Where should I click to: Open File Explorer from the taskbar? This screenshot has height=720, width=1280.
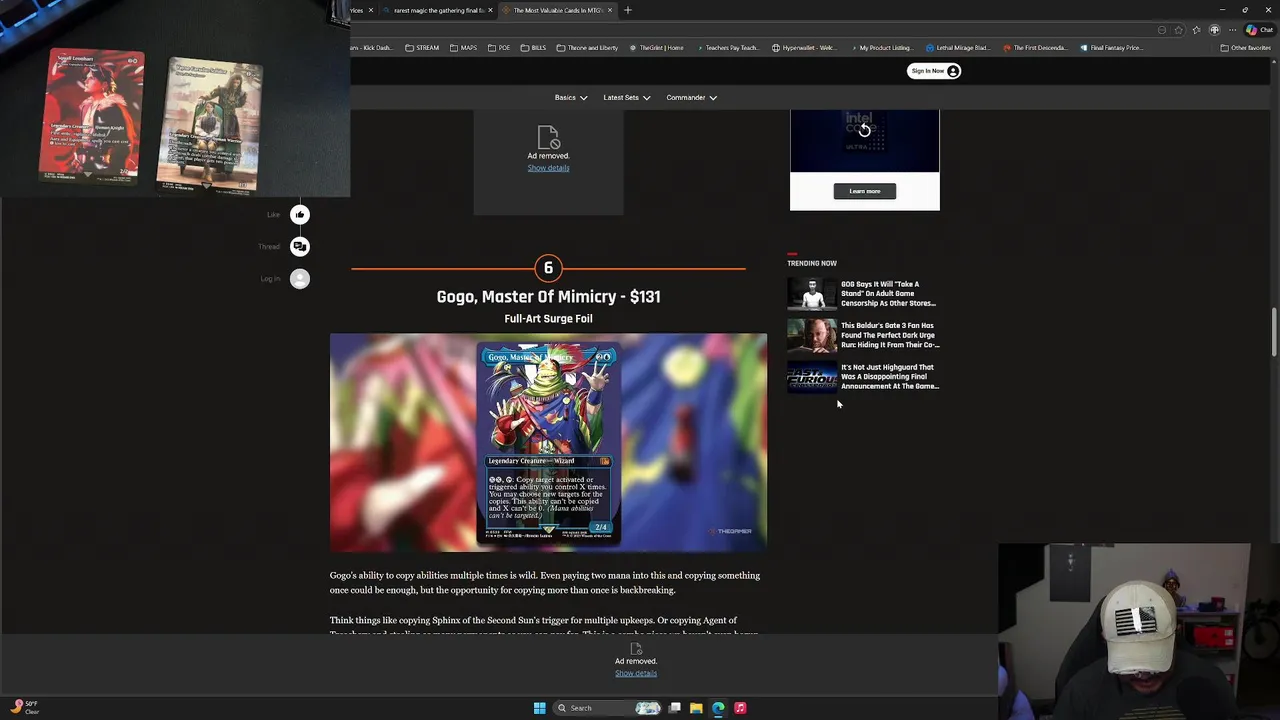pos(696,708)
